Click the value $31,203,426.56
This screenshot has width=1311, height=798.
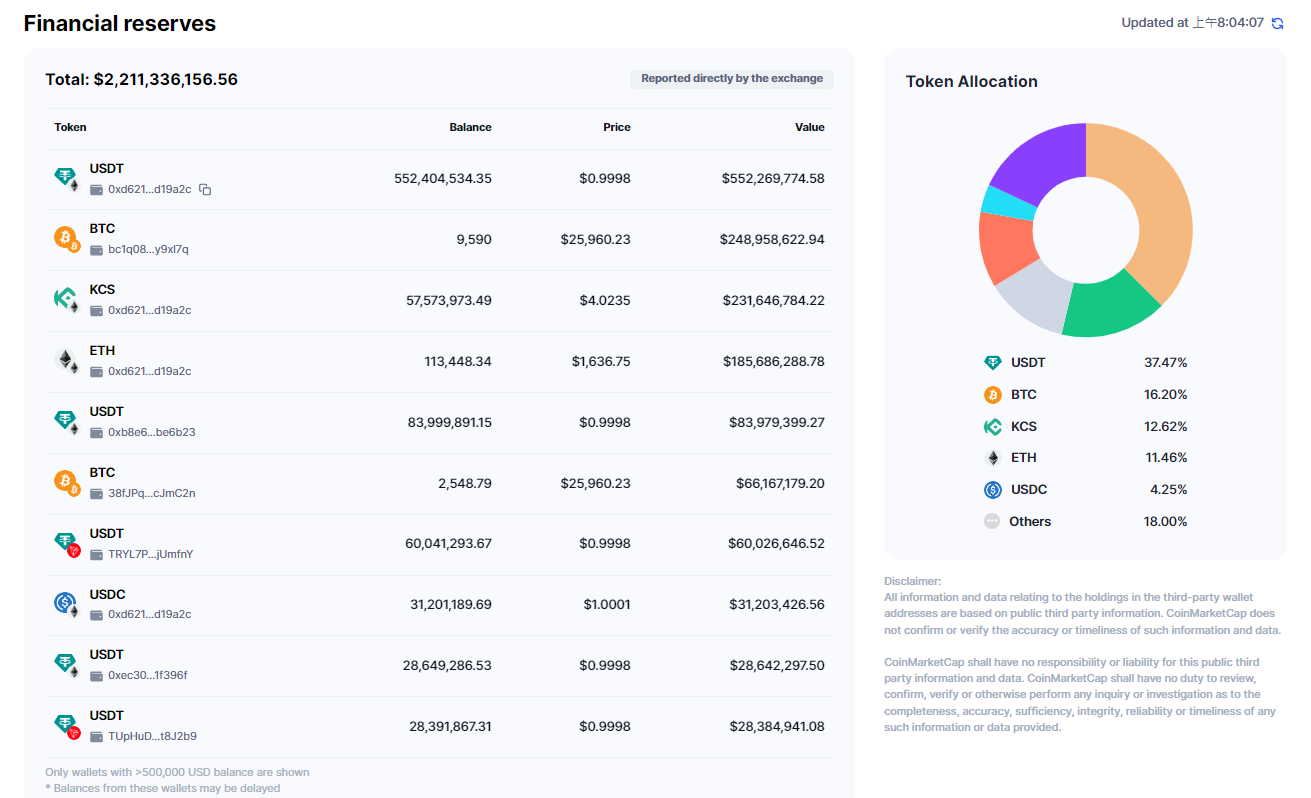[x=777, y=604]
